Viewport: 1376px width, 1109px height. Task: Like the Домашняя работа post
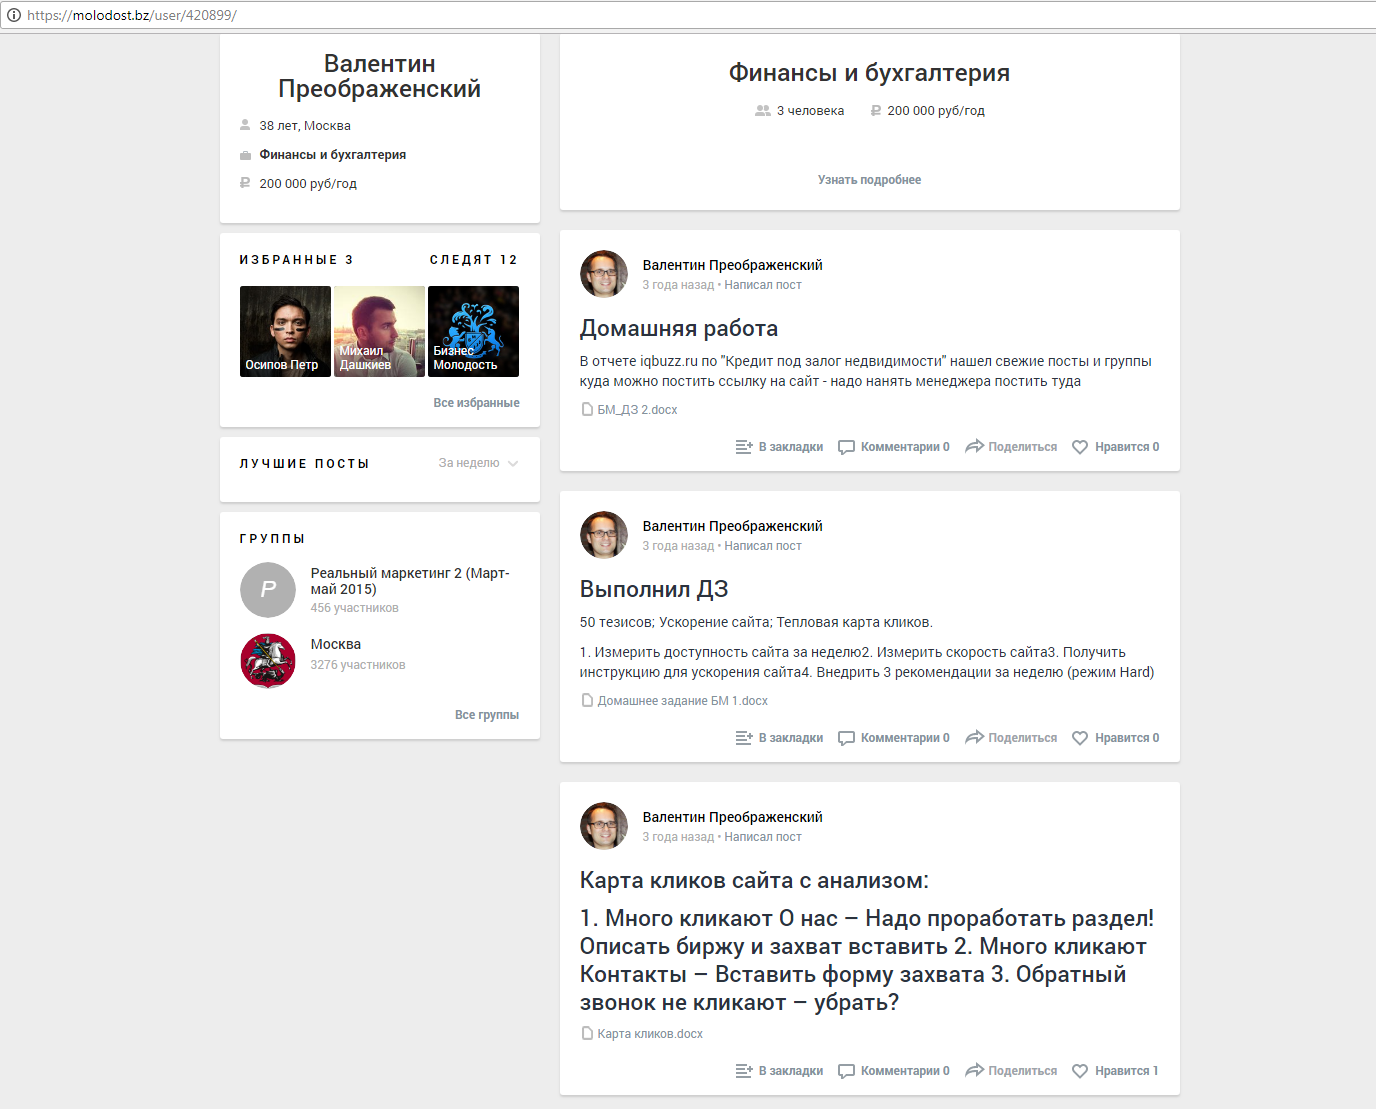point(1115,447)
